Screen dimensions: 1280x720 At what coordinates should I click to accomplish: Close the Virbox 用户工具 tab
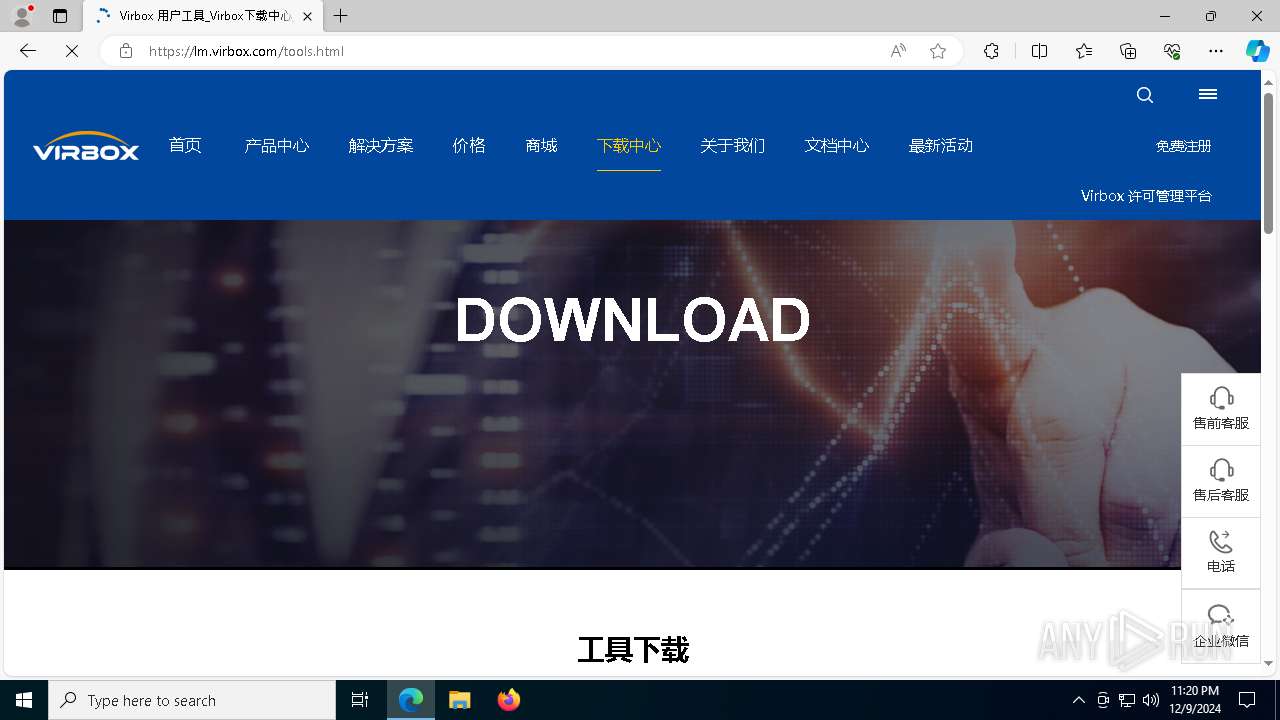pyautogui.click(x=307, y=16)
